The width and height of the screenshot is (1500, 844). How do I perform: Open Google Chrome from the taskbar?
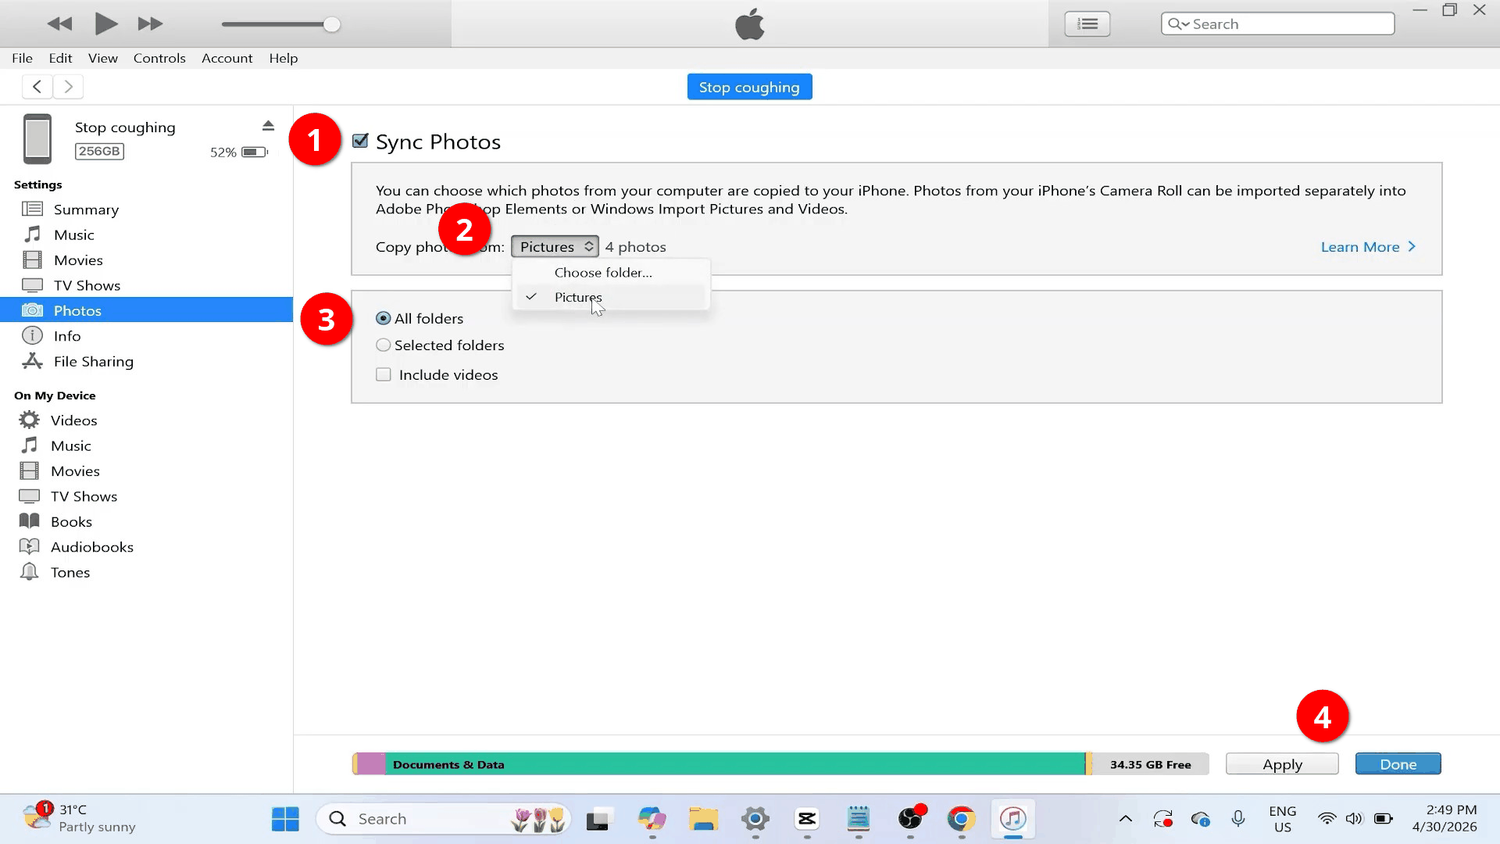961,819
